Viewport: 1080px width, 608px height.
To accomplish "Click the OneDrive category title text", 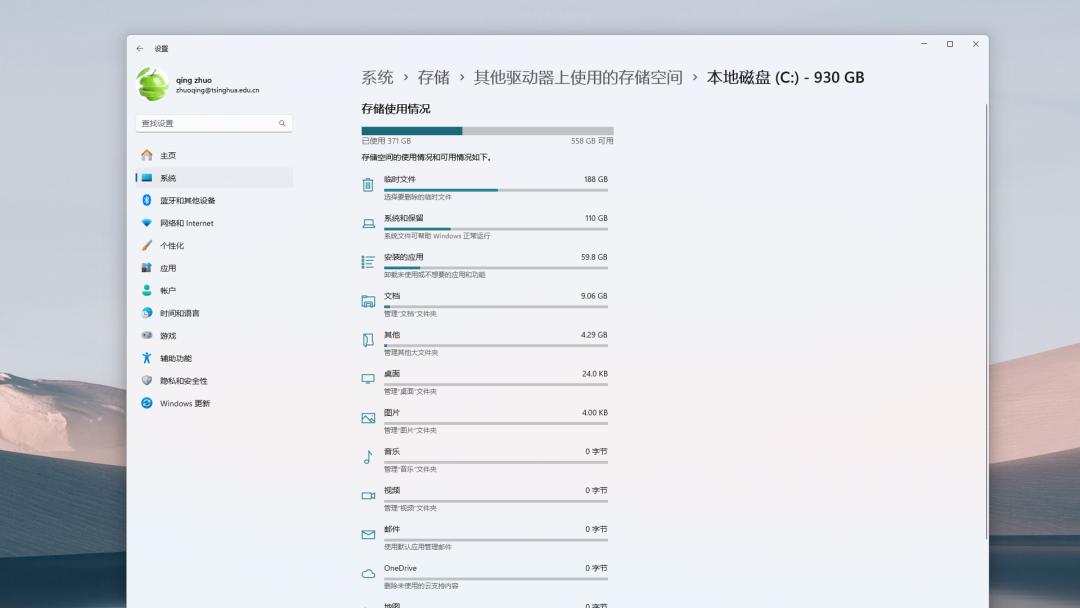I will click(400, 568).
